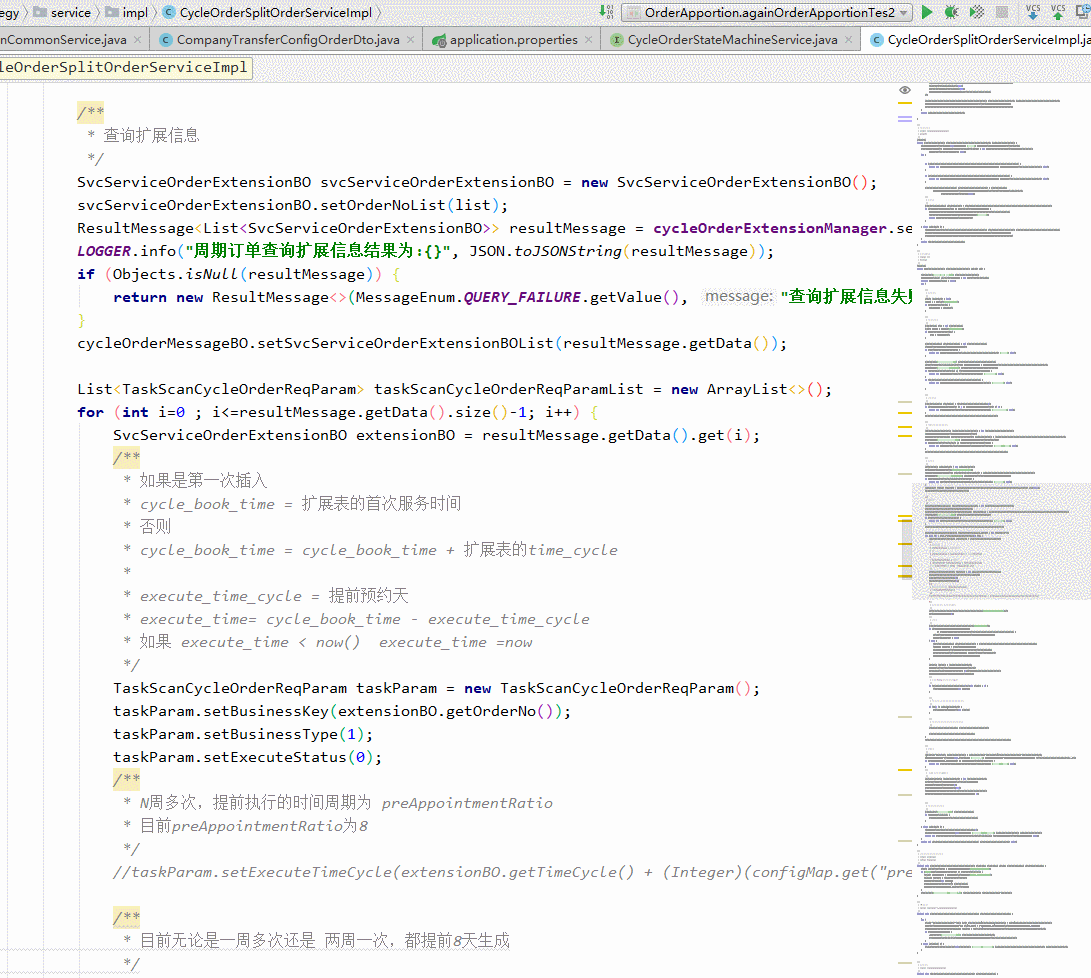Start debugging with the green bug icon
The width and height of the screenshot is (1091, 978).
point(951,12)
